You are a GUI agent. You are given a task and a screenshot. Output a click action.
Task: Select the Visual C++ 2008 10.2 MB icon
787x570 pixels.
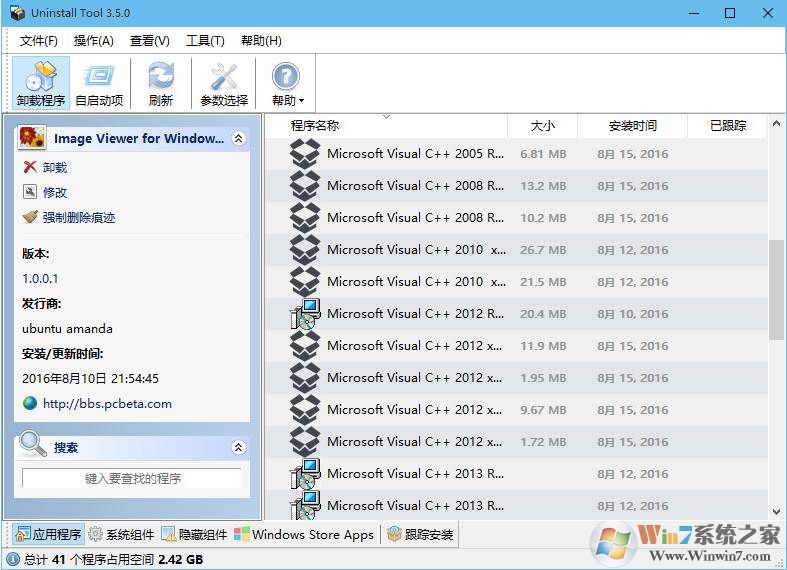305,218
